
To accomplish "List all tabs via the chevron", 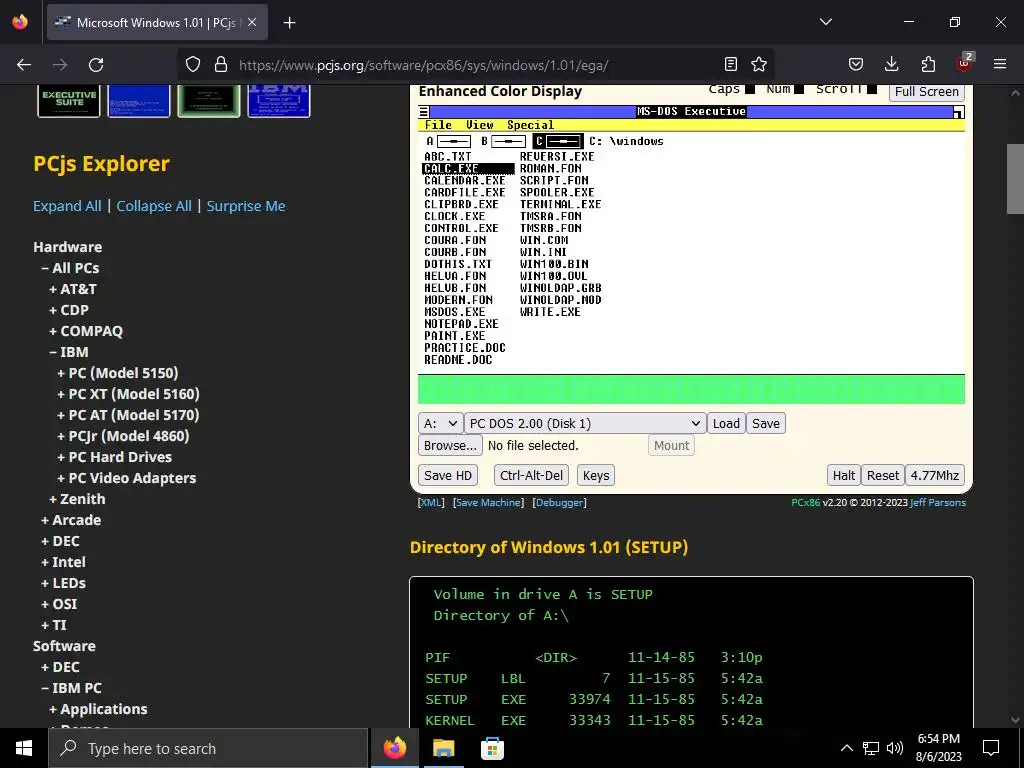I will click(x=826, y=22).
